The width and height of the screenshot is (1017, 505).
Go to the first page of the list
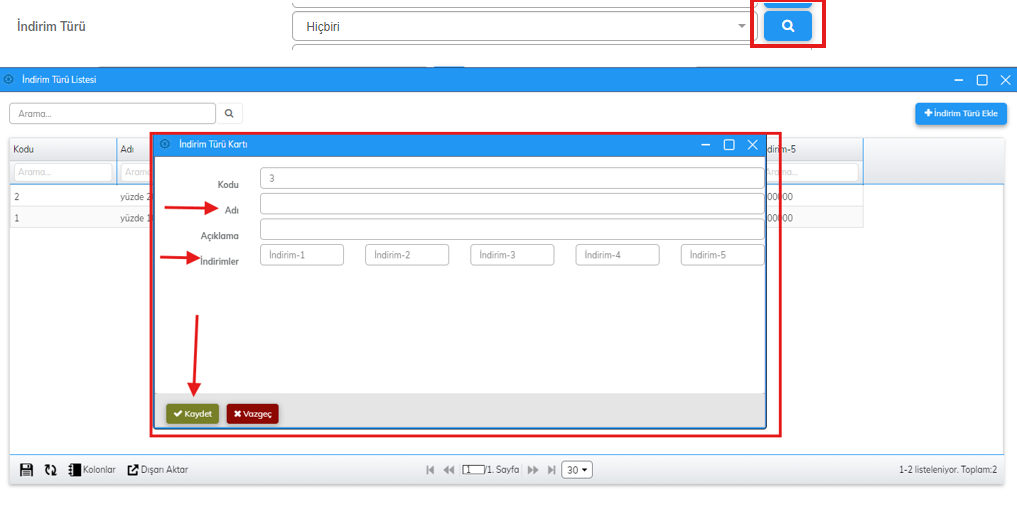coord(430,470)
